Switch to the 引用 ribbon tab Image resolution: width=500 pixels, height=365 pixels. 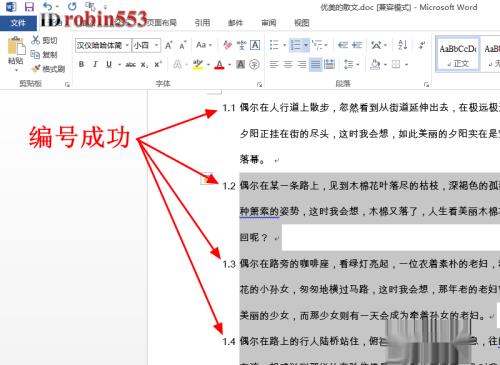point(202,23)
